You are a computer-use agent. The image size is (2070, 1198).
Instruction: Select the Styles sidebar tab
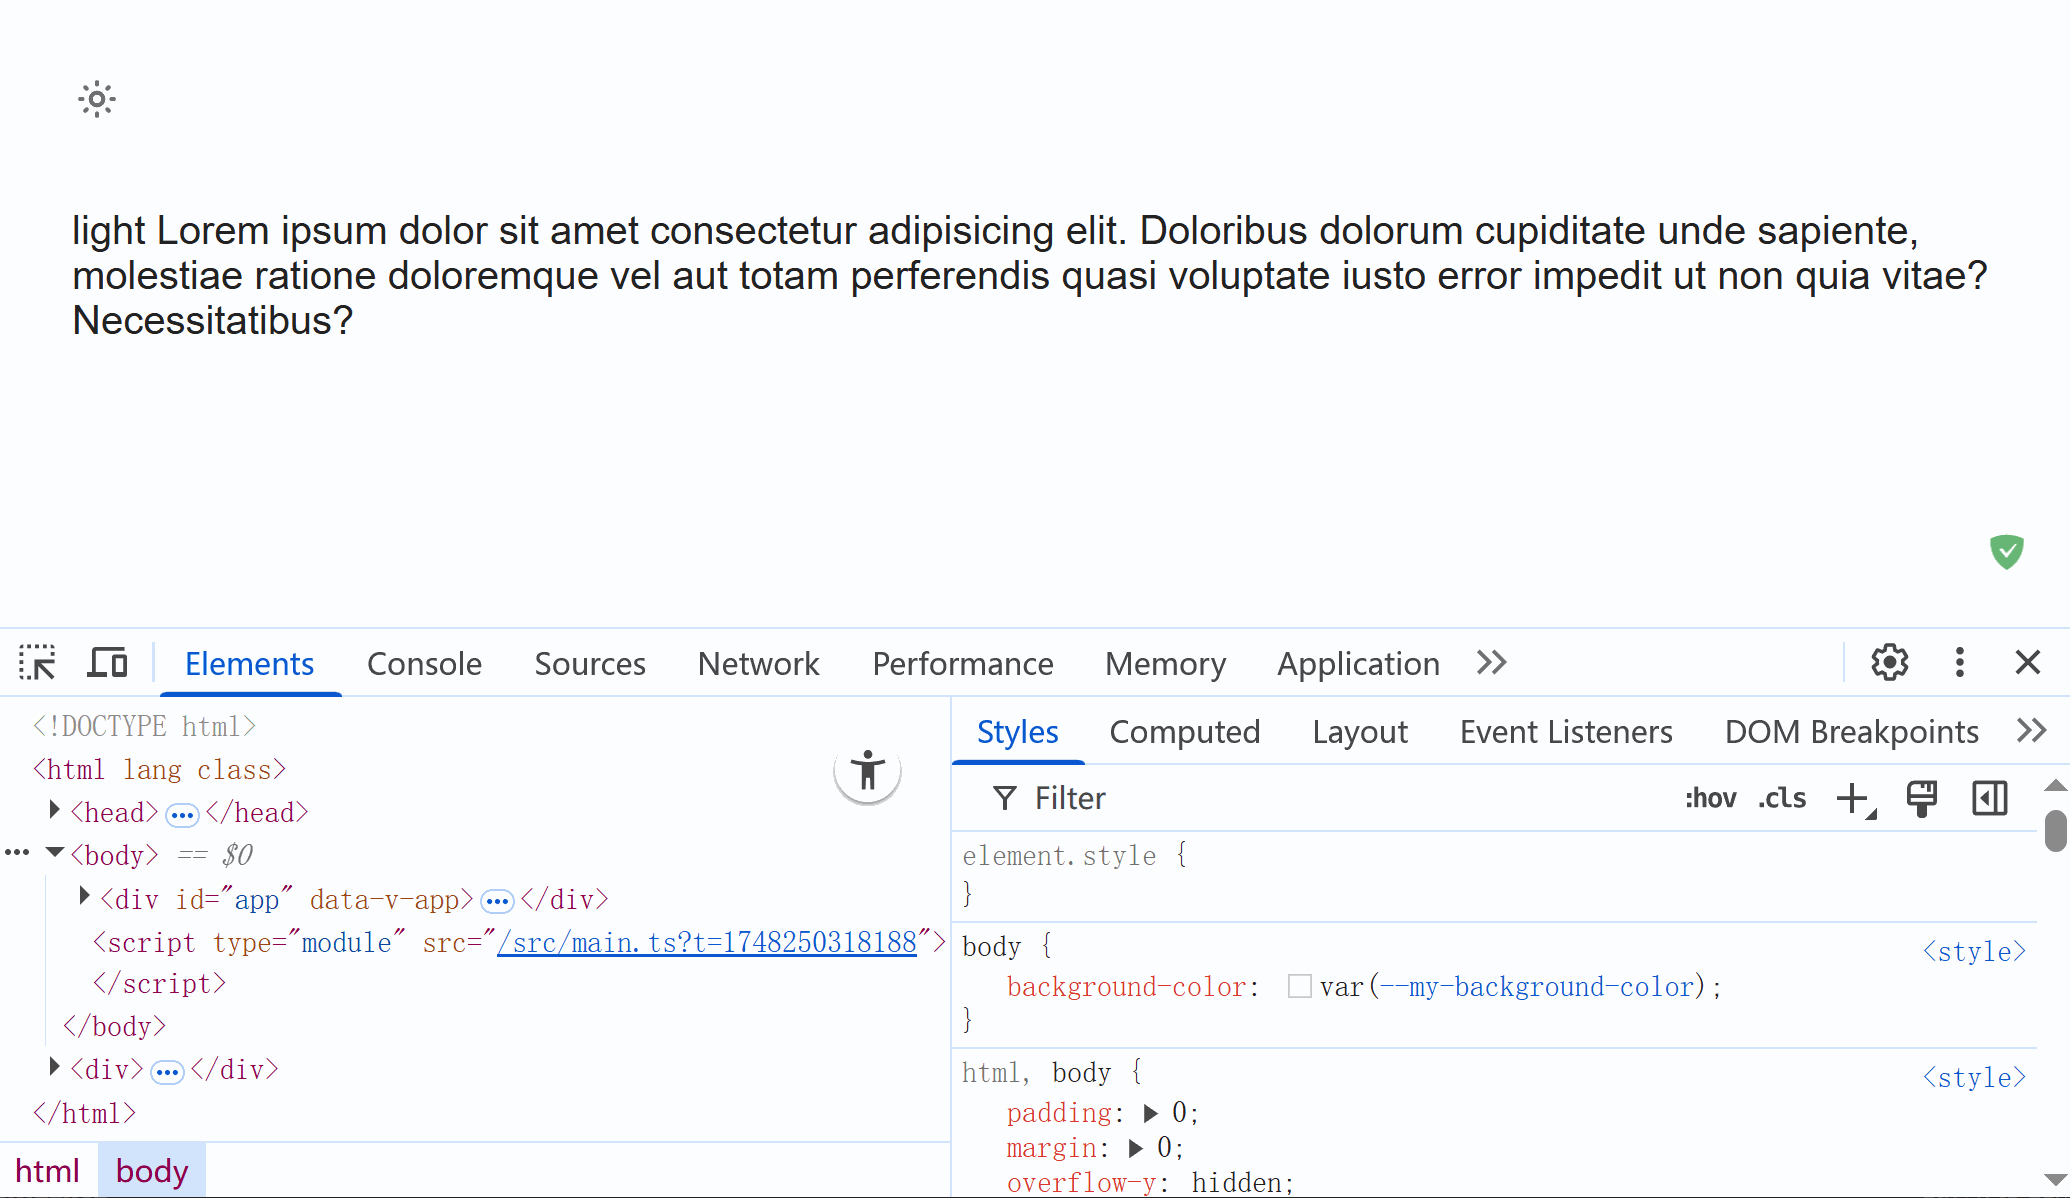(x=1017, y=732)
